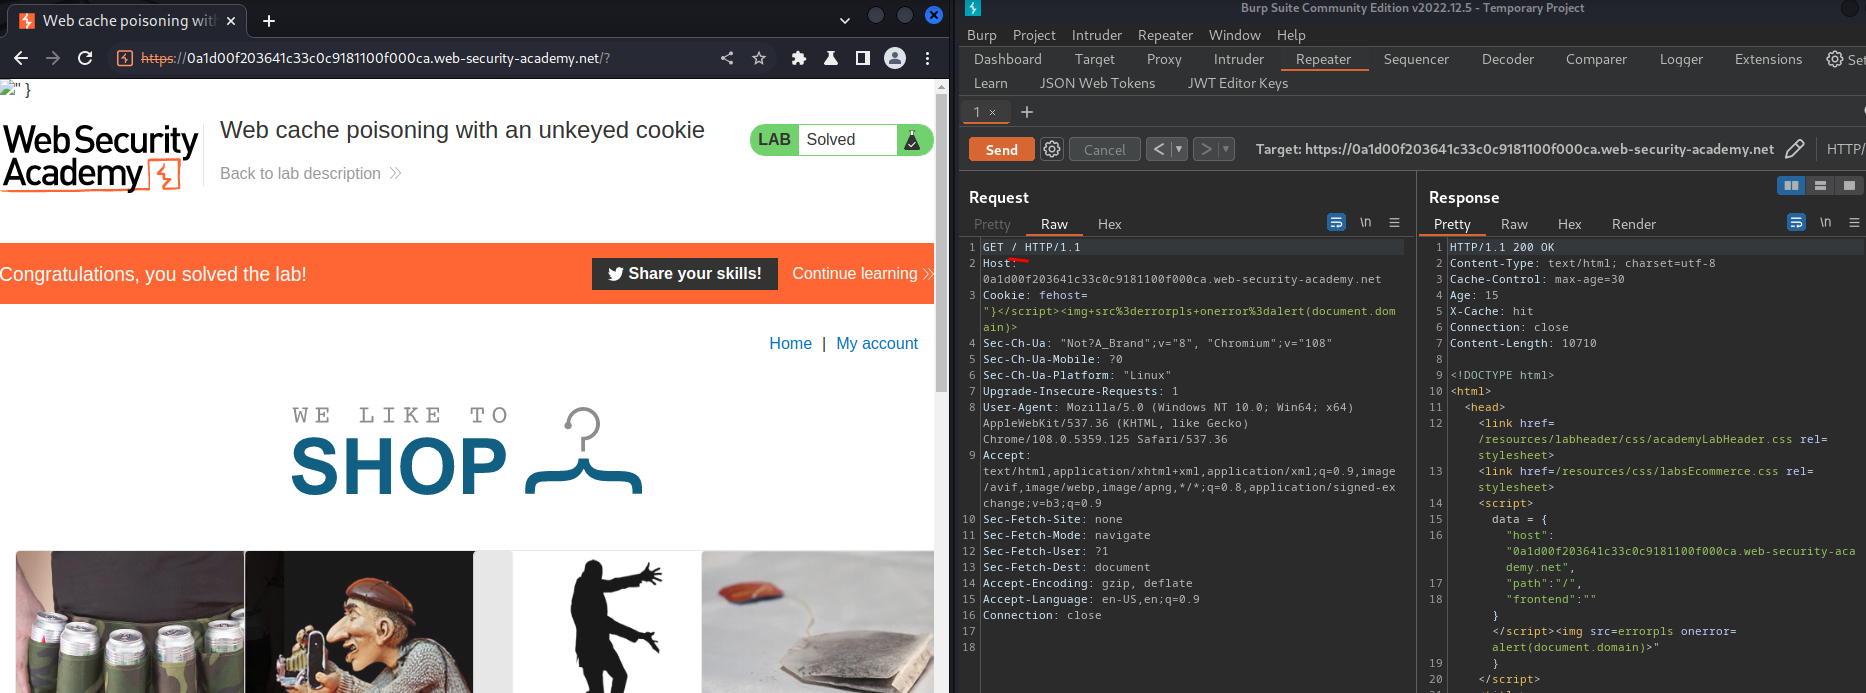
Task: Switch Request view to Hex
Action: [x=1109, y=224]
